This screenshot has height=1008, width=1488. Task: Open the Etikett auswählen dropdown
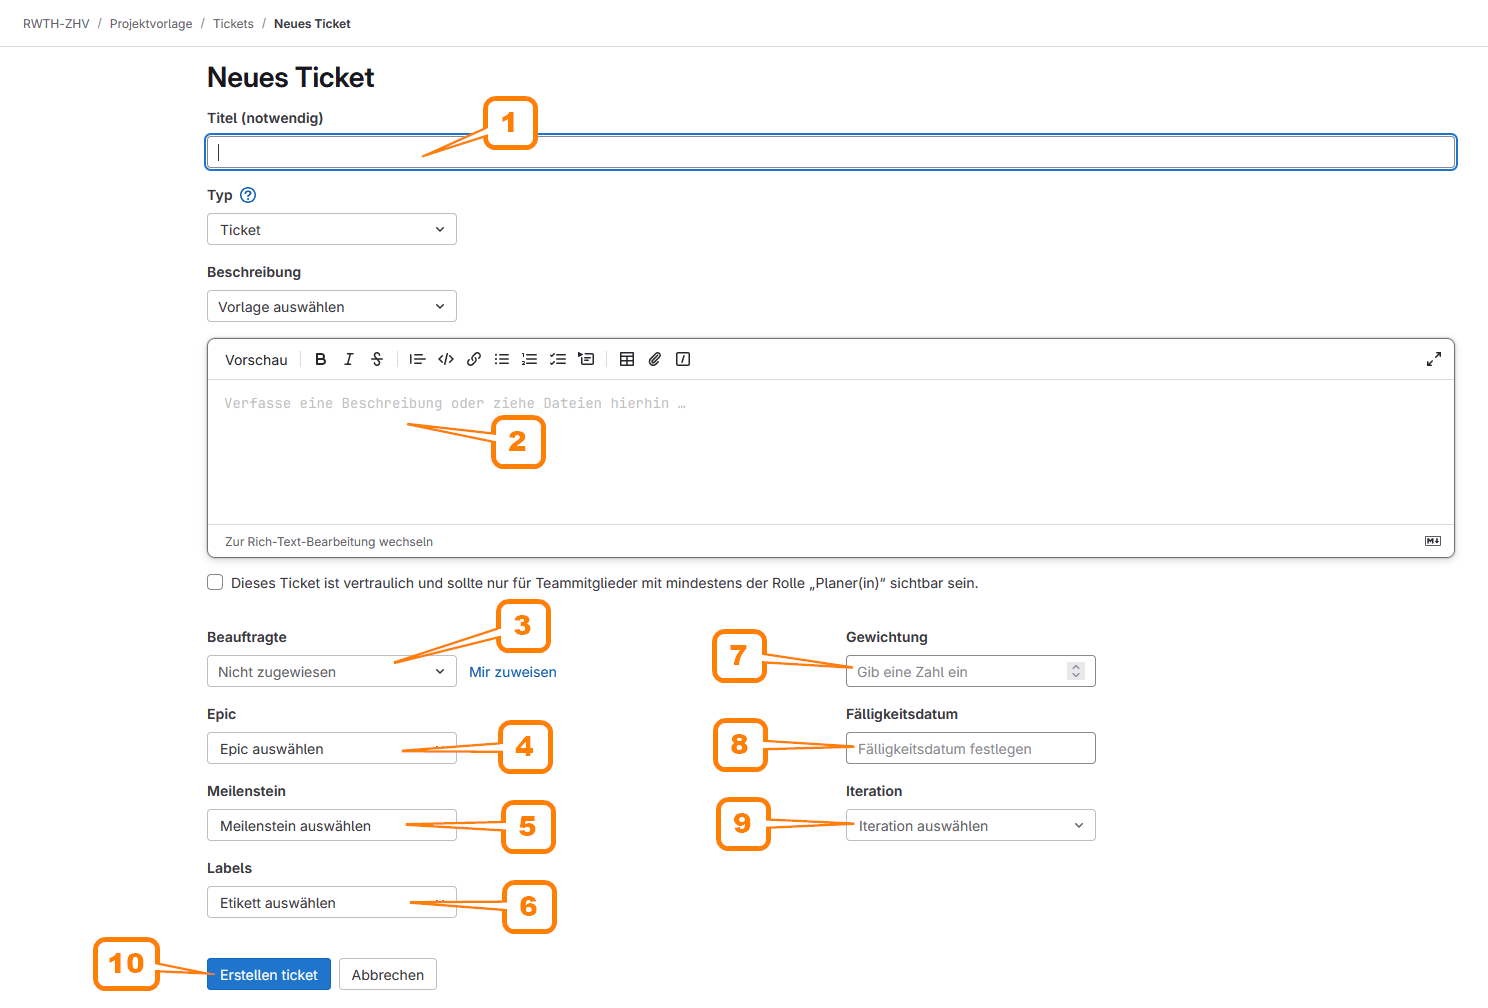332,902
